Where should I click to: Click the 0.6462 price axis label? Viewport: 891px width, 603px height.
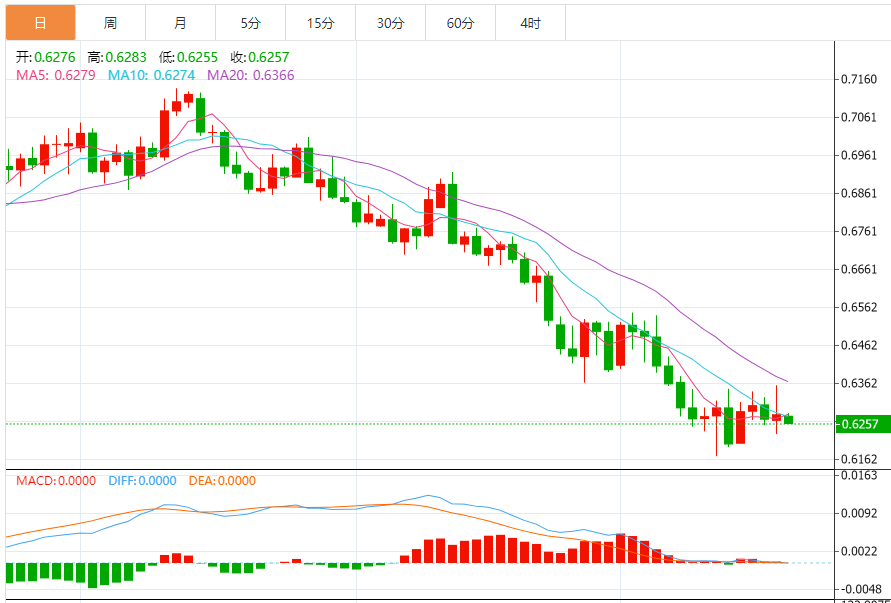click(859, 345)
